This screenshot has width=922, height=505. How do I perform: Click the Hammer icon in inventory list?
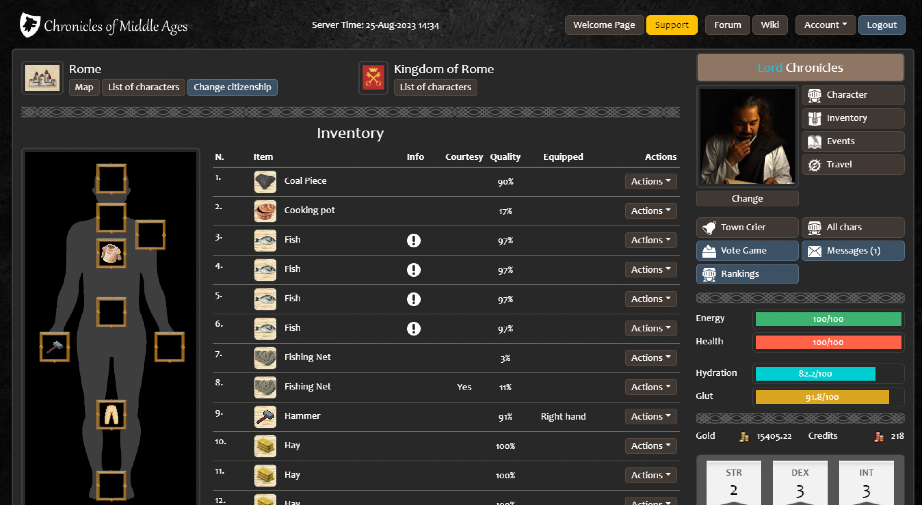click(265, 417)
